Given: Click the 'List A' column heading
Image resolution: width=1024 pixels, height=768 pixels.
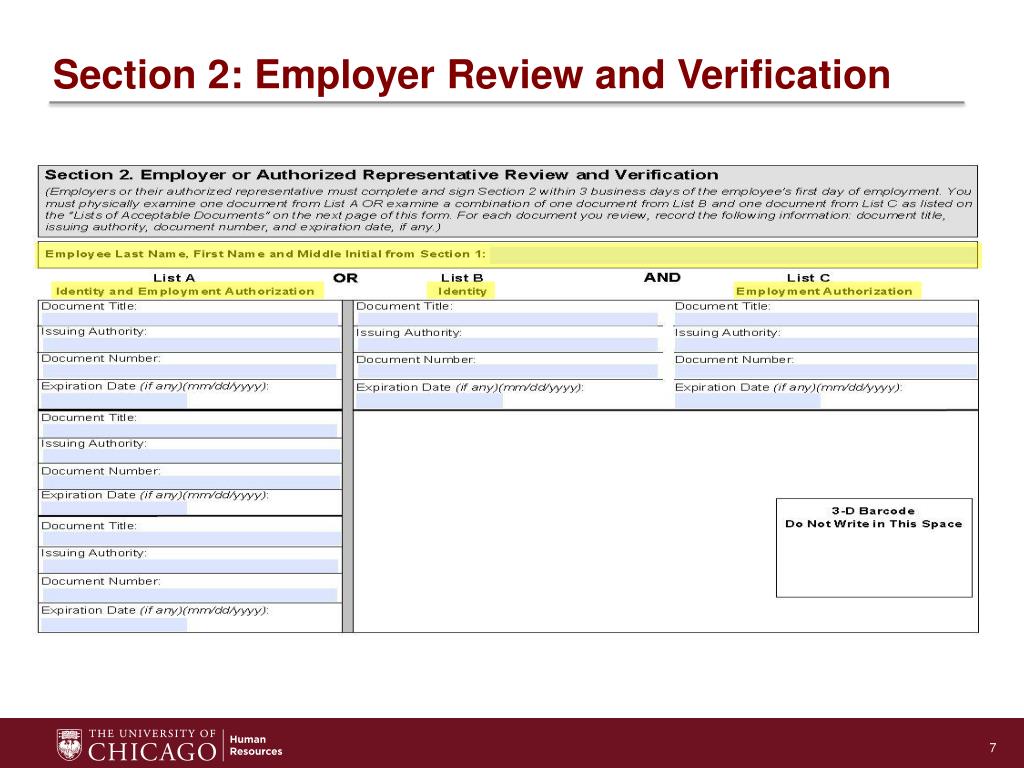Looking at the screenshot, I should [x=174, y=278].
